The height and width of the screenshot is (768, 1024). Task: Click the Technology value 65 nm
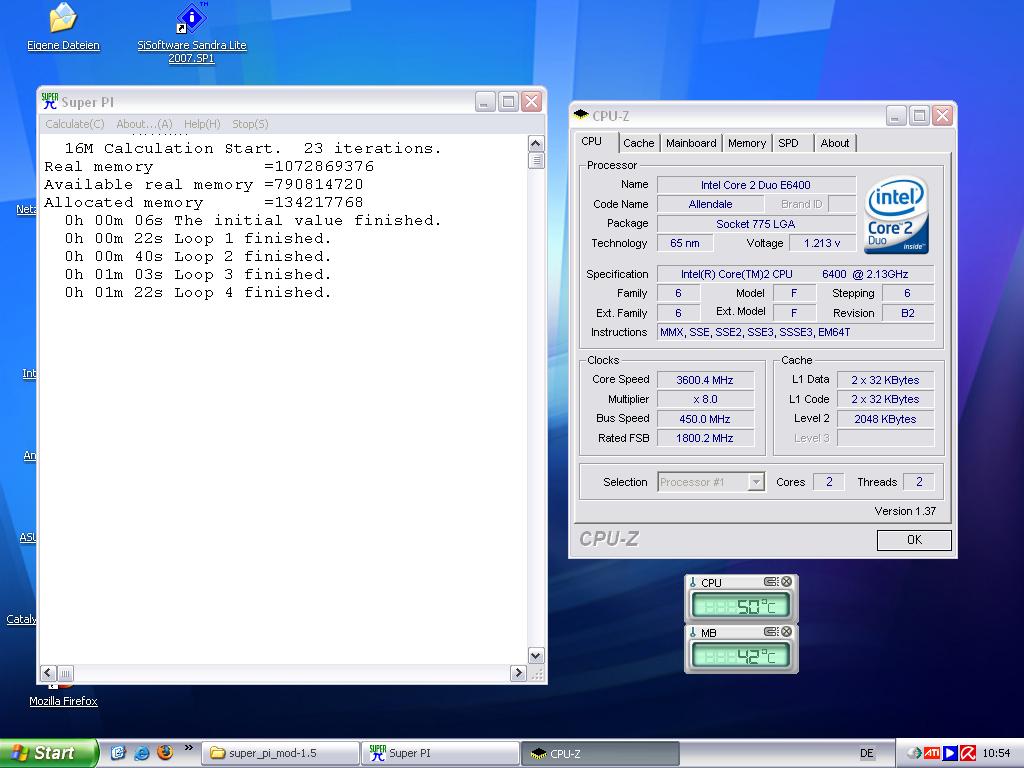685,243
